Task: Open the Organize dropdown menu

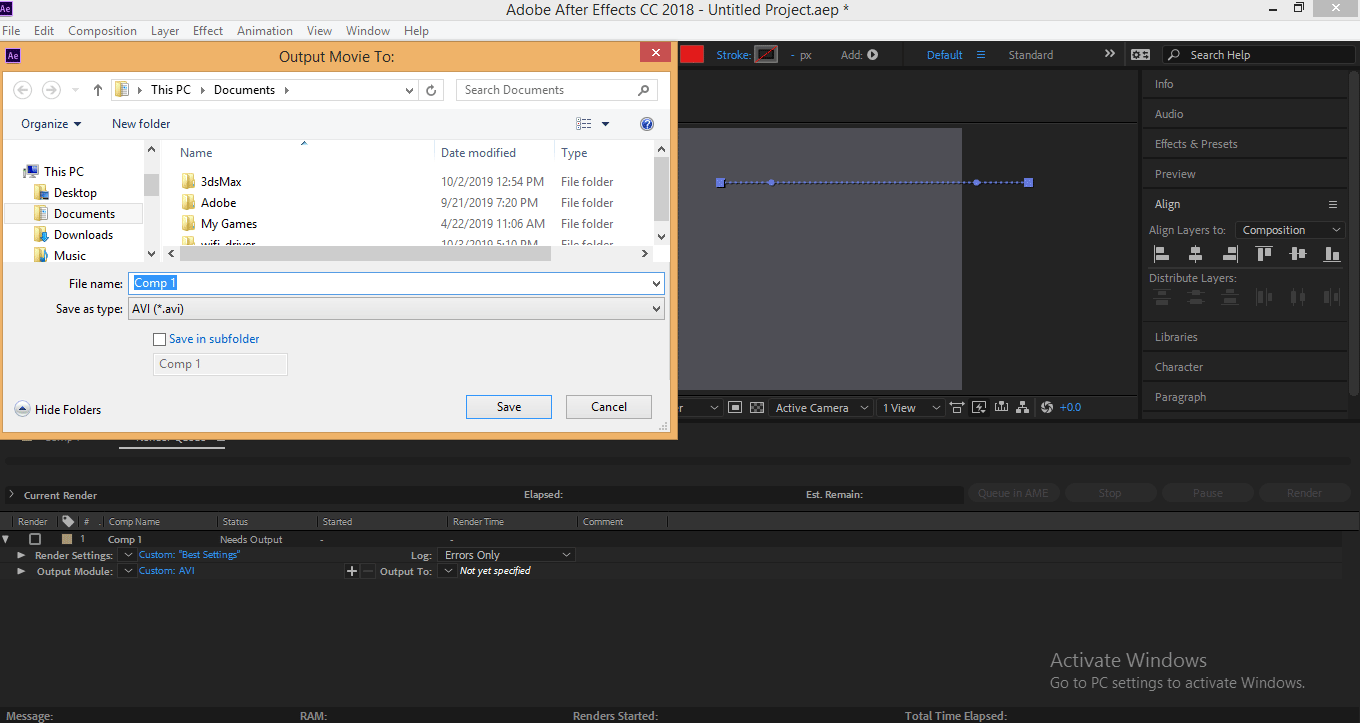Action: (x=51, y=124)
